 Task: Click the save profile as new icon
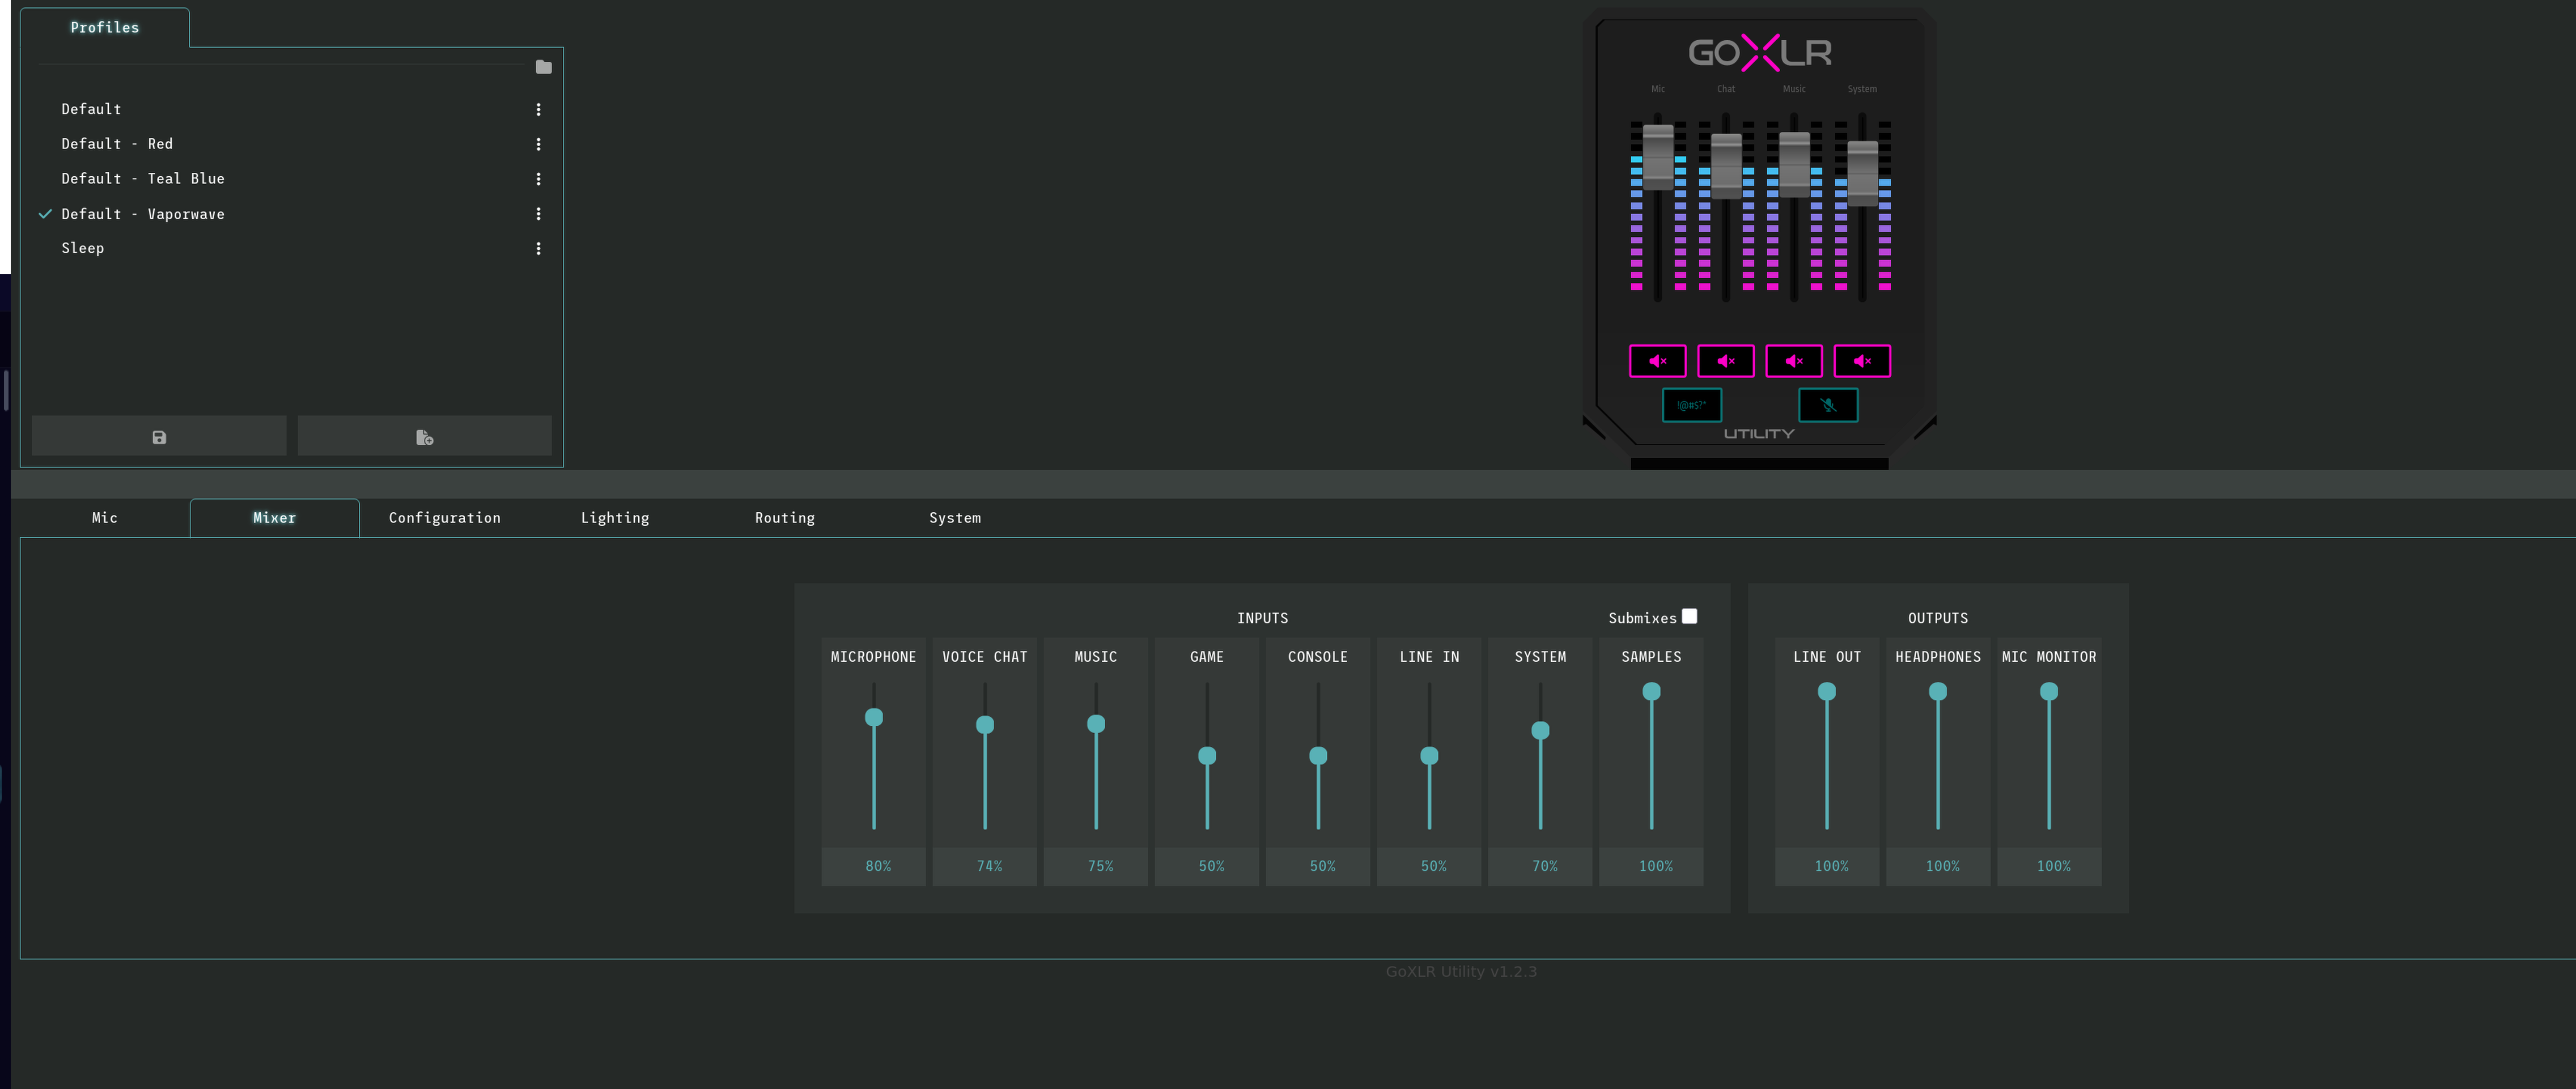pos(424,437)
